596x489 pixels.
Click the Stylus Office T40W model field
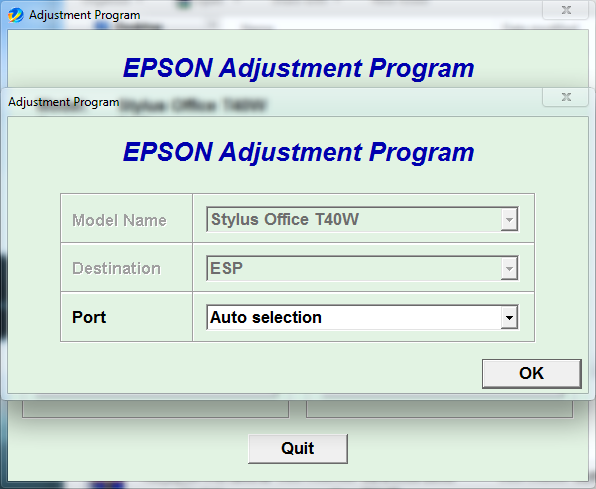[362, 219]
